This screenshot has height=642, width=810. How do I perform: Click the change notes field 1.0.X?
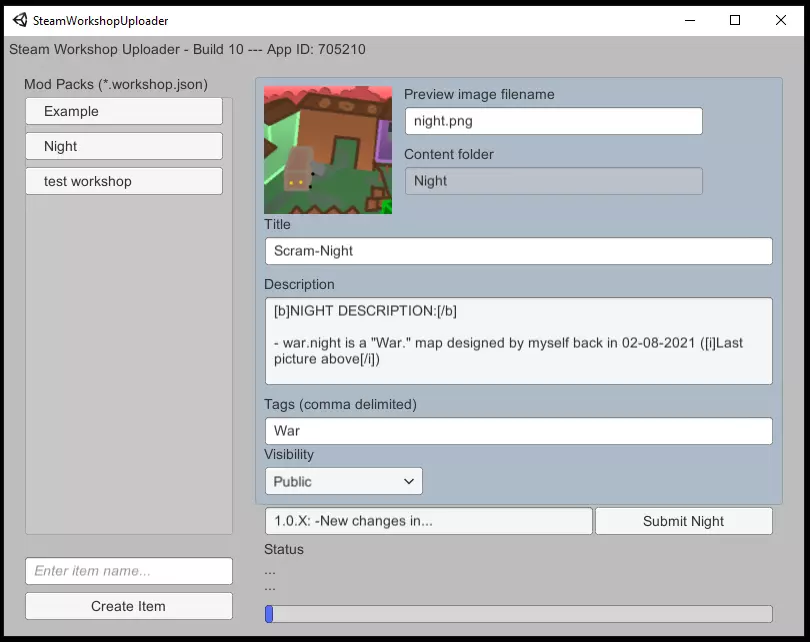[x=428, y=521]
